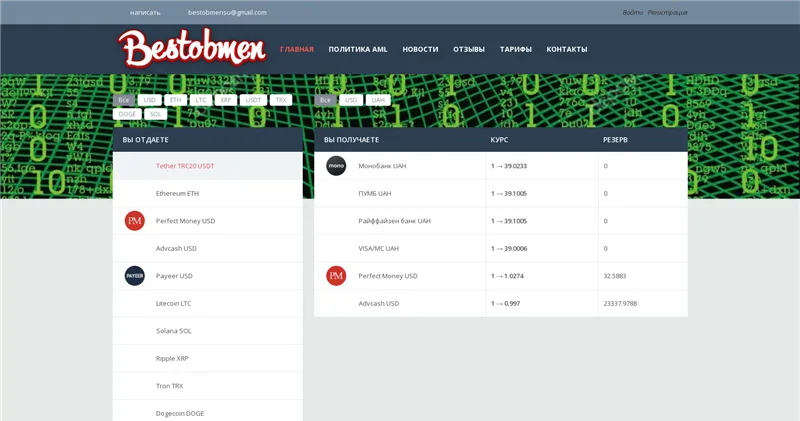Choose Райффайзен банк UAH to receive
The height and width of the screenshot is (421, 800).
pos(501,221)
